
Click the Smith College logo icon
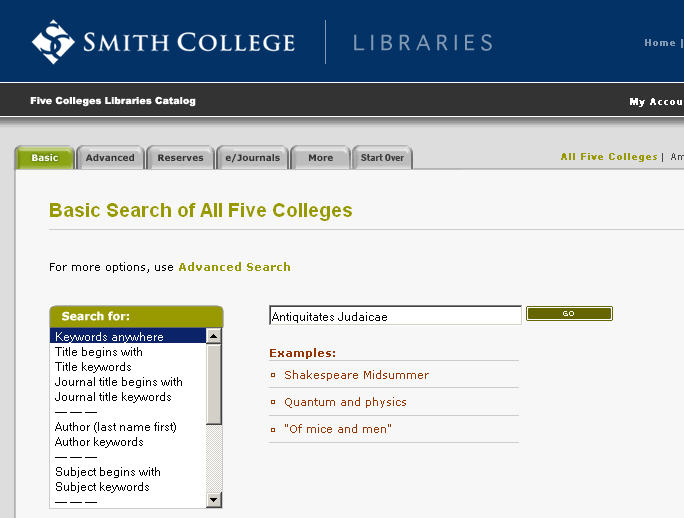coord(53,42)
